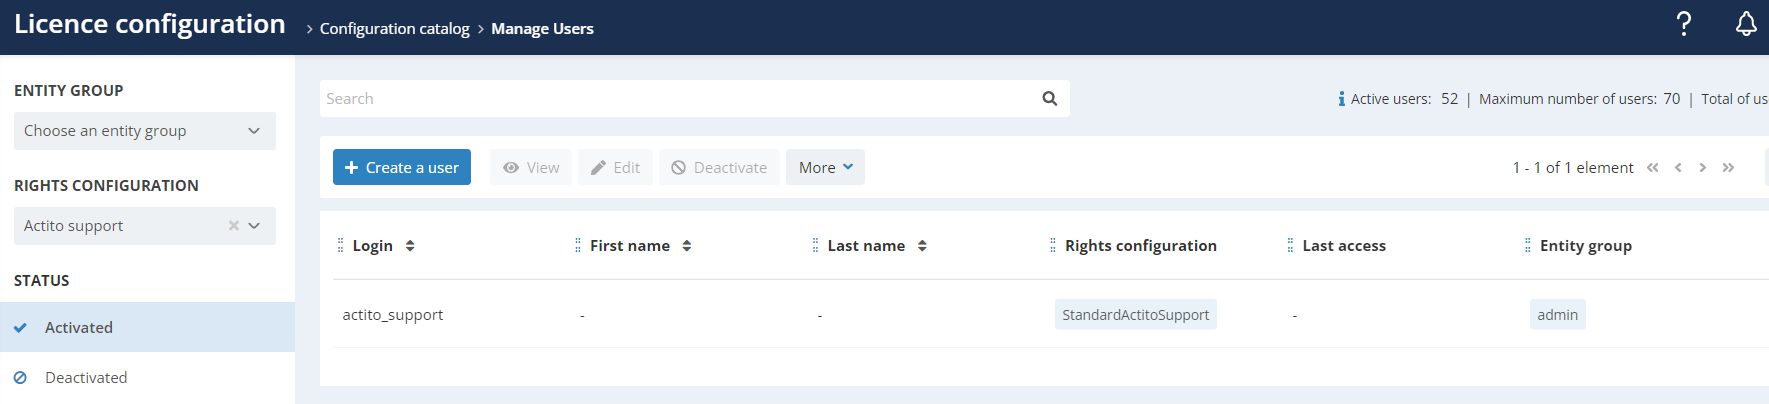
Task: Click the Licence configuration title
Action: coord(150,24)
